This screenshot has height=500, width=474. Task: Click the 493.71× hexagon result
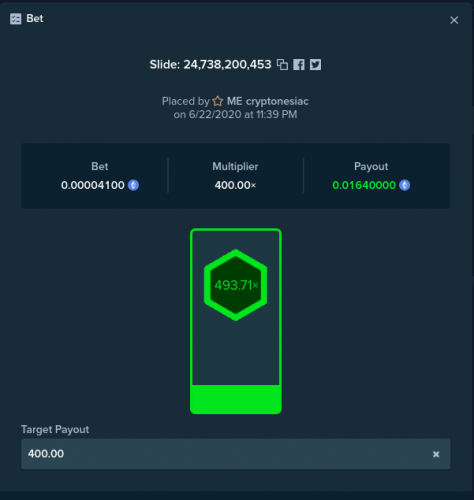(x=236, y=285)
